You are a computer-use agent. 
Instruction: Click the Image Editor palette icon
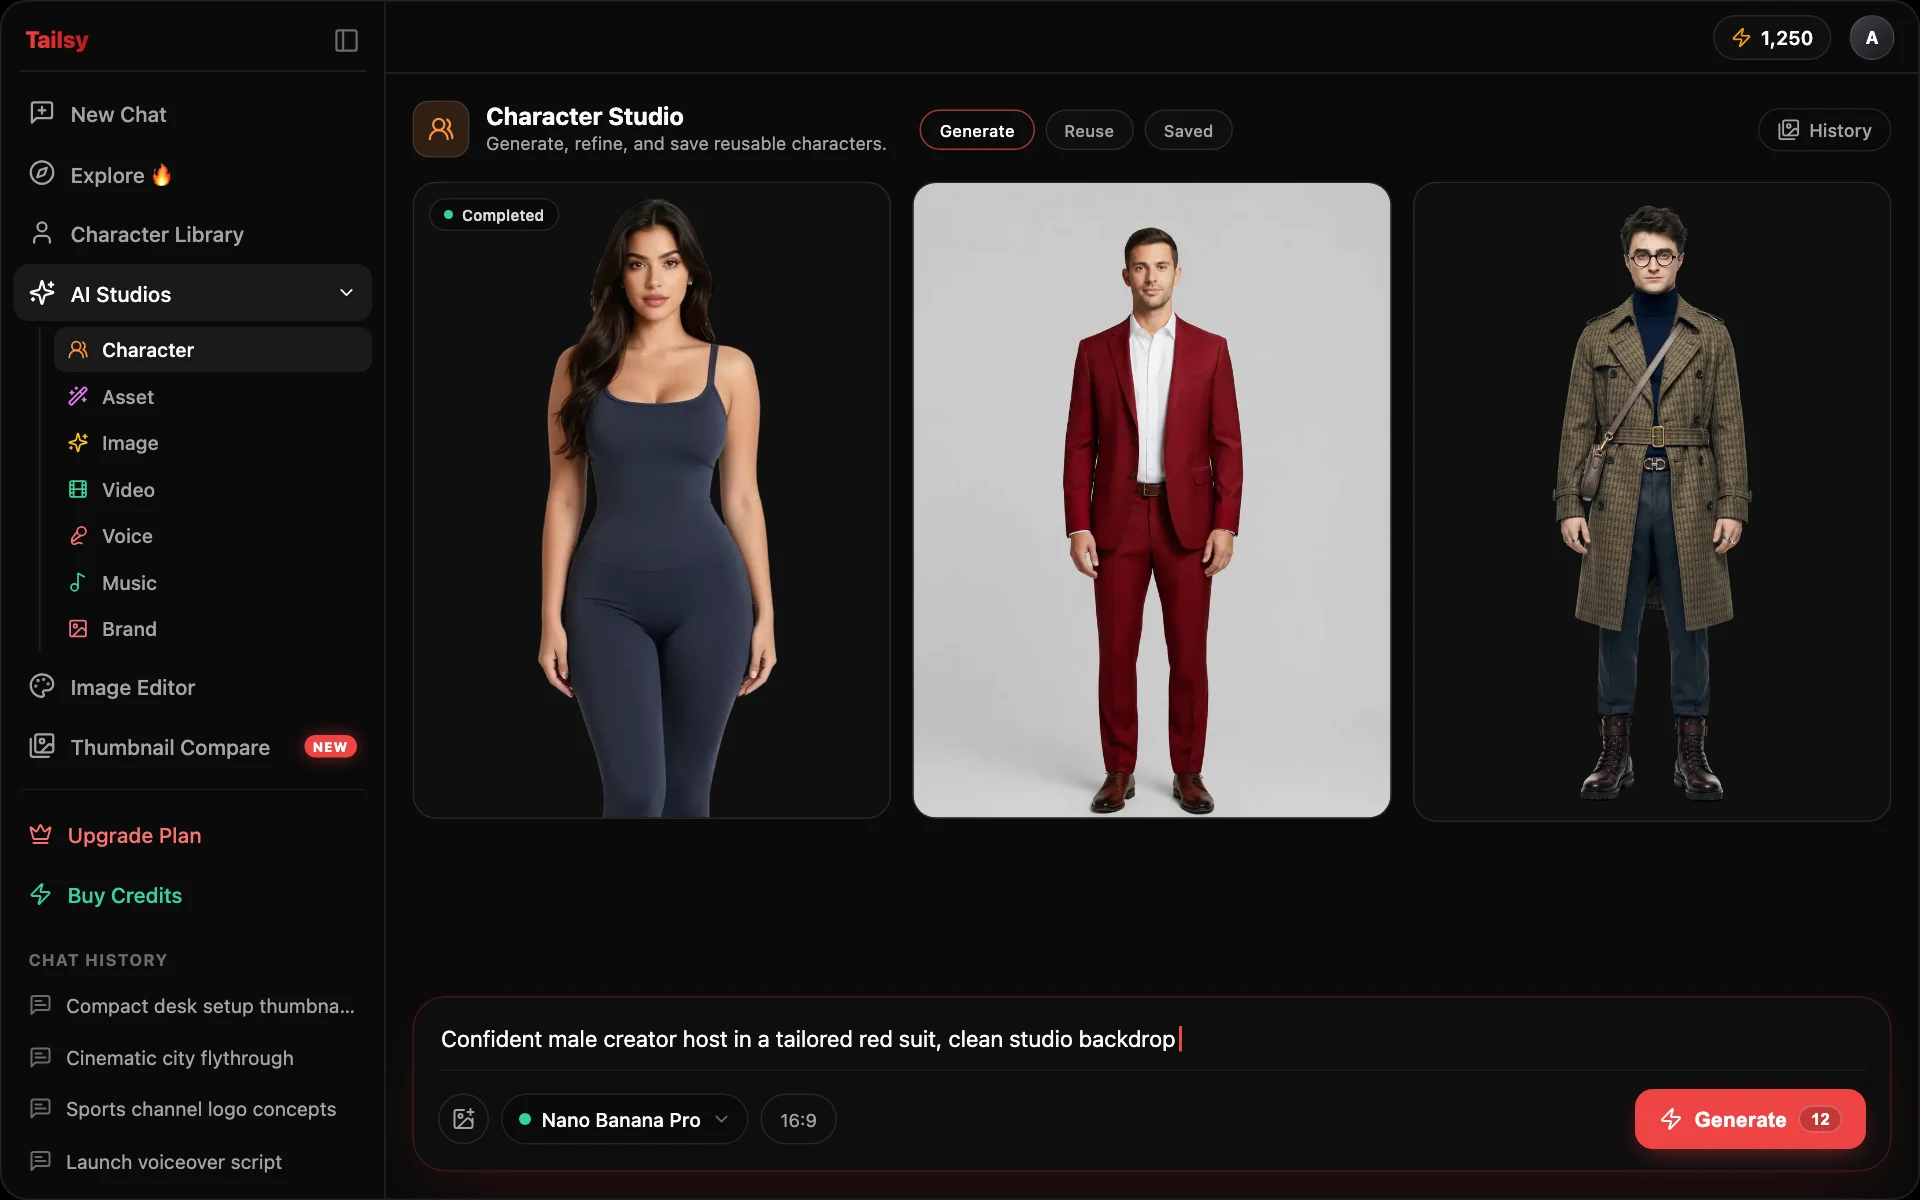(x=42, y=686)
